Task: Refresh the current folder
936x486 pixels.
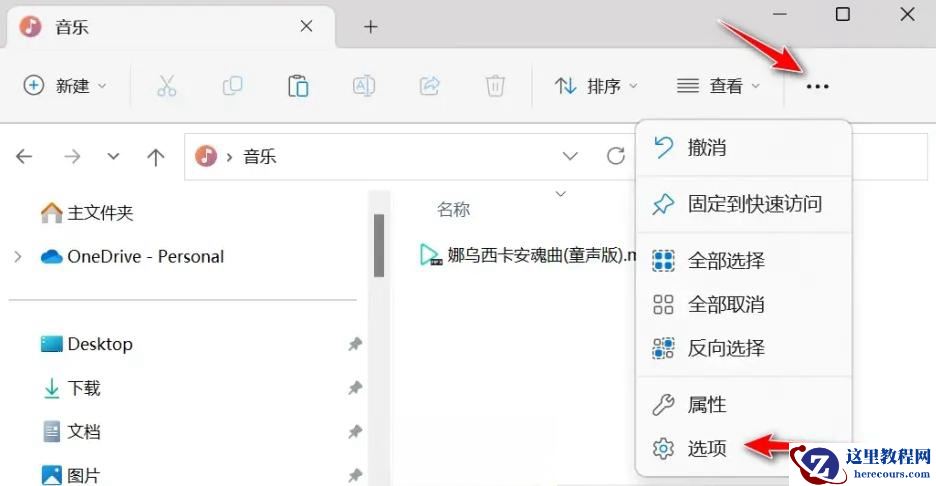Action: click(615, 156)
